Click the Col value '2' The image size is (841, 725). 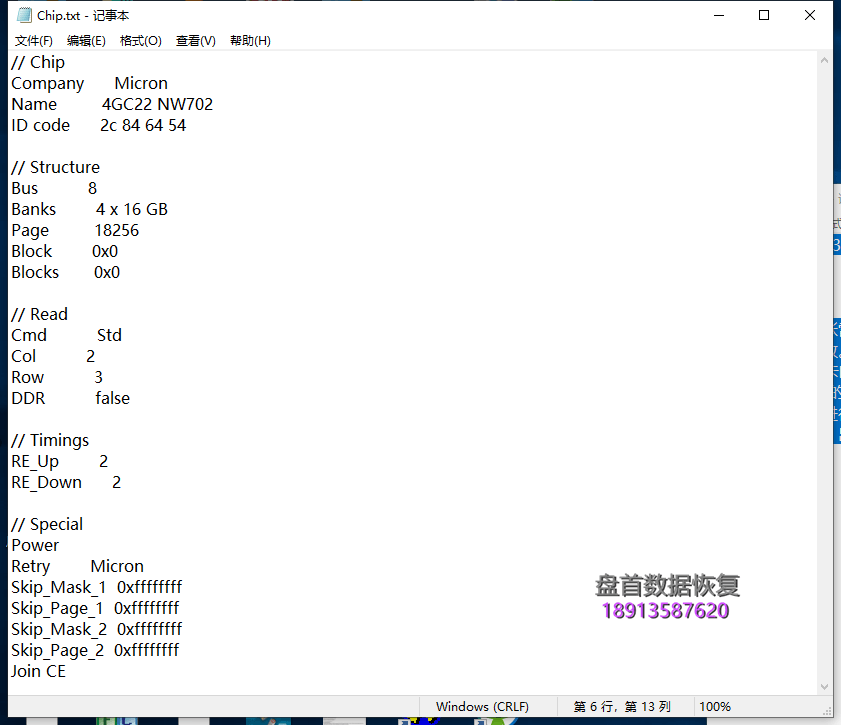point(91,356)
